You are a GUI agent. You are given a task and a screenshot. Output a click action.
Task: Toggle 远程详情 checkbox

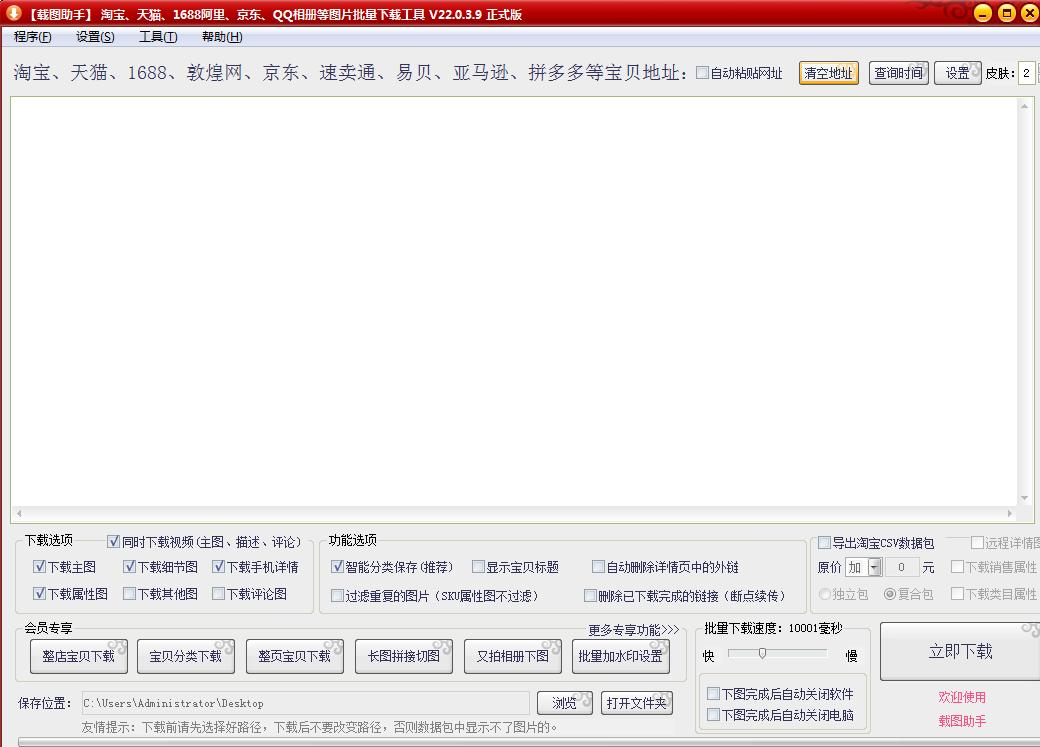pyautogui.click(x=977, y=543)
